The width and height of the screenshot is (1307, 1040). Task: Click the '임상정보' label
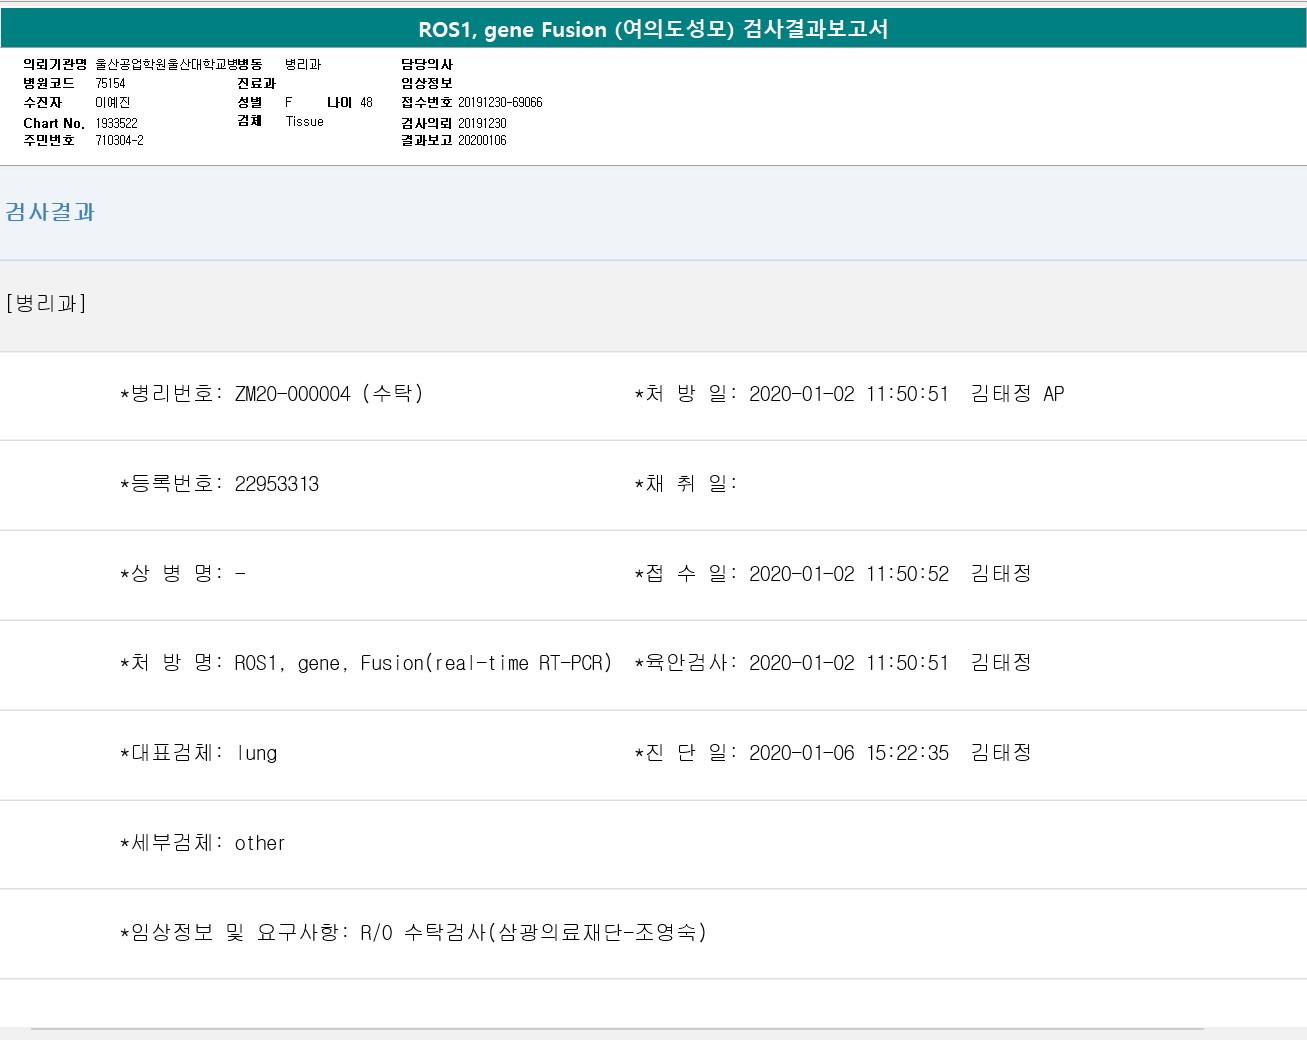click(427, 83)
